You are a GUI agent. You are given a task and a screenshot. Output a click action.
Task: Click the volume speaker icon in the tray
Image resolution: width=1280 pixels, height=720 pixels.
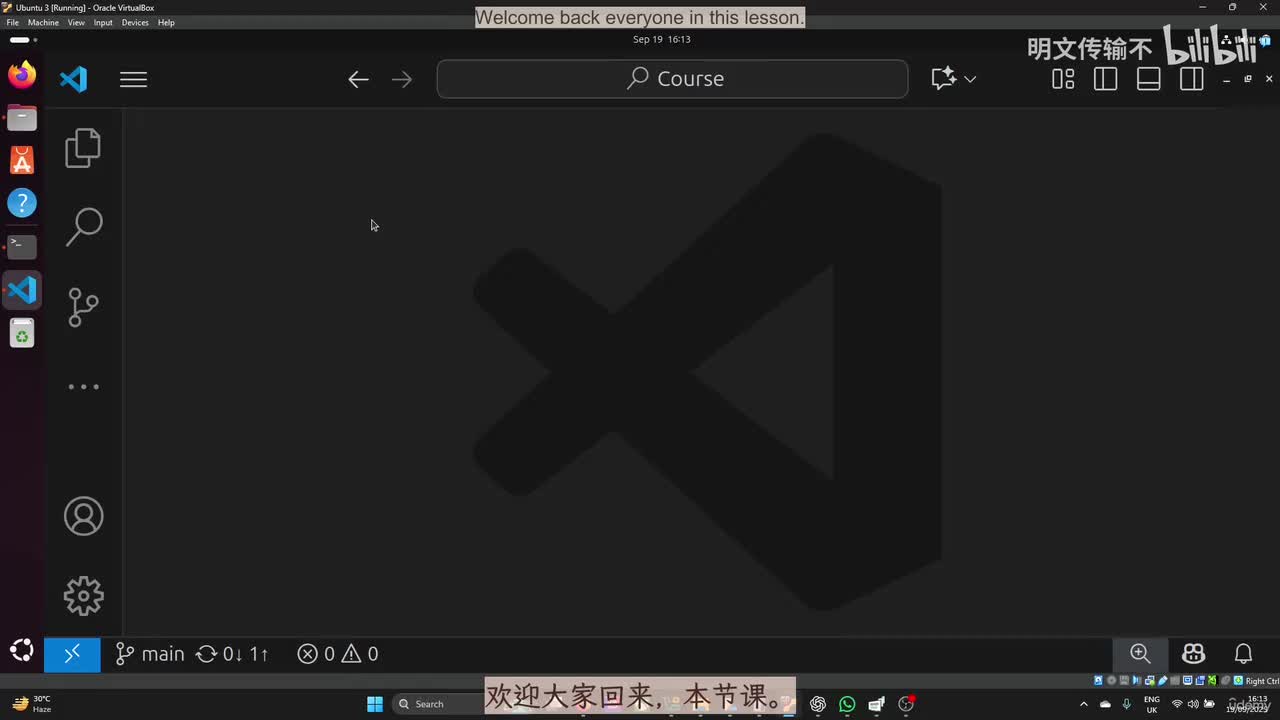(1193, 704)
